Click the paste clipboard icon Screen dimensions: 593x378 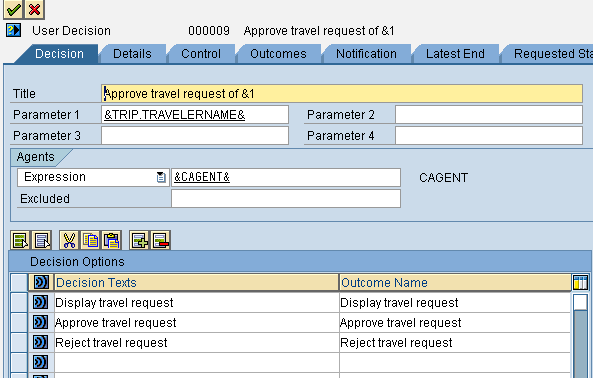112,240
